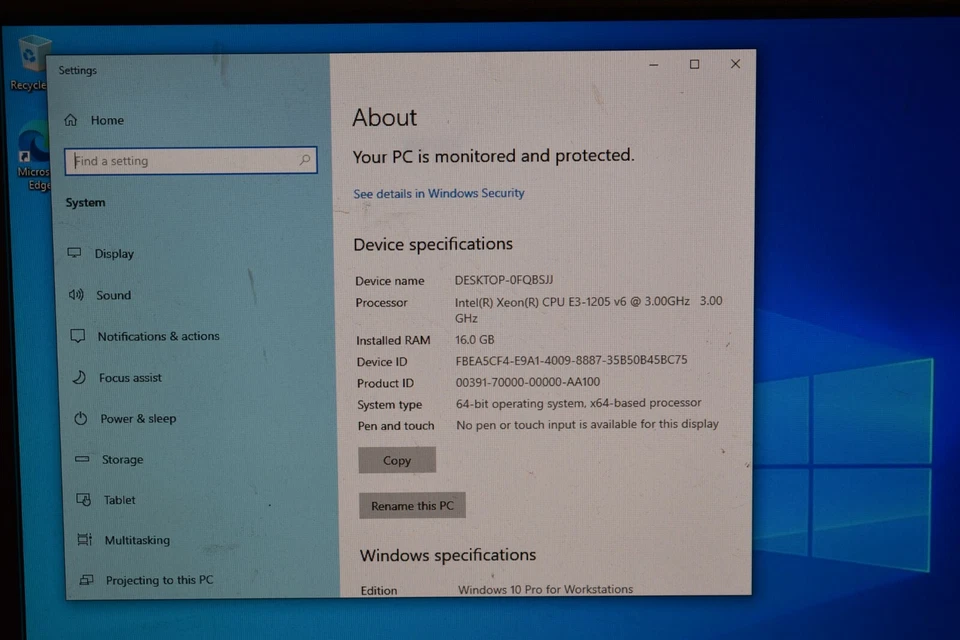Click the Tablet icon in sidebar
This screenshot has height=640, width=960.
pyautogui.click(x=84, y=500)
